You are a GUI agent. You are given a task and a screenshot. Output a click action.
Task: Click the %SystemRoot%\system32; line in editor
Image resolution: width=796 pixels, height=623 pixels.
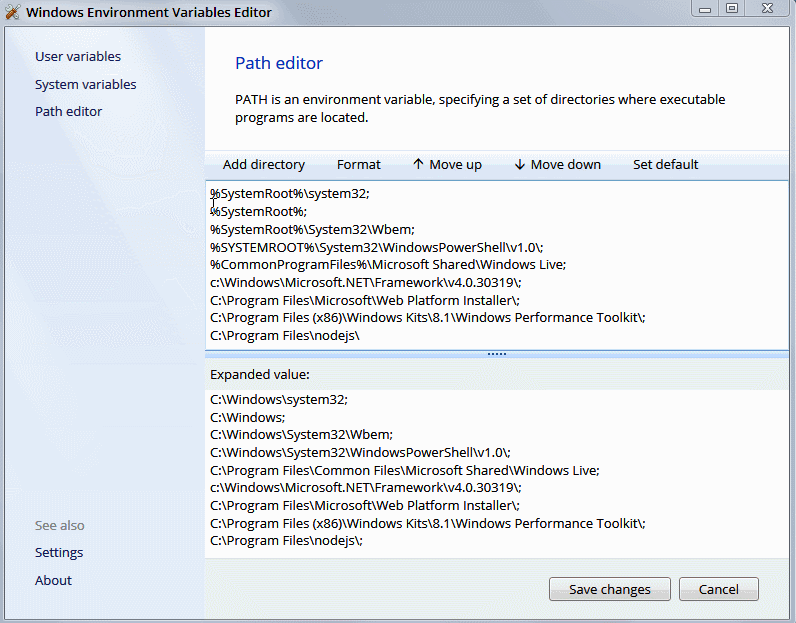click(x=290, y=193)
